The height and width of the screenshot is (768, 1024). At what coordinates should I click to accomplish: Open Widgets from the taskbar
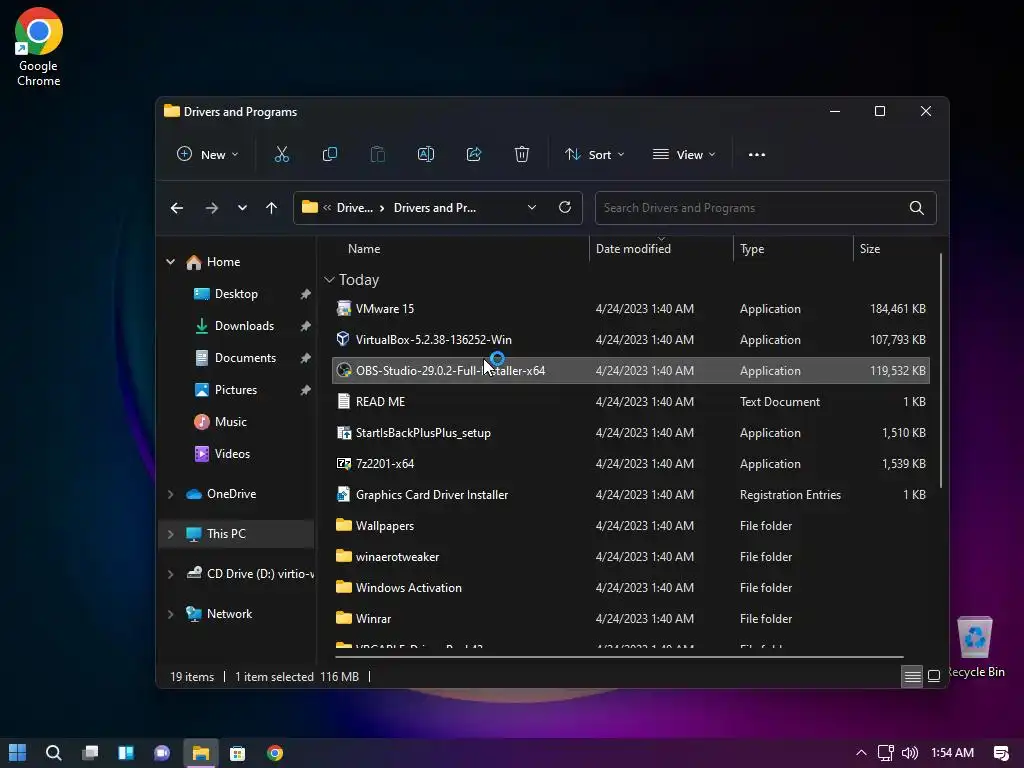126,753
